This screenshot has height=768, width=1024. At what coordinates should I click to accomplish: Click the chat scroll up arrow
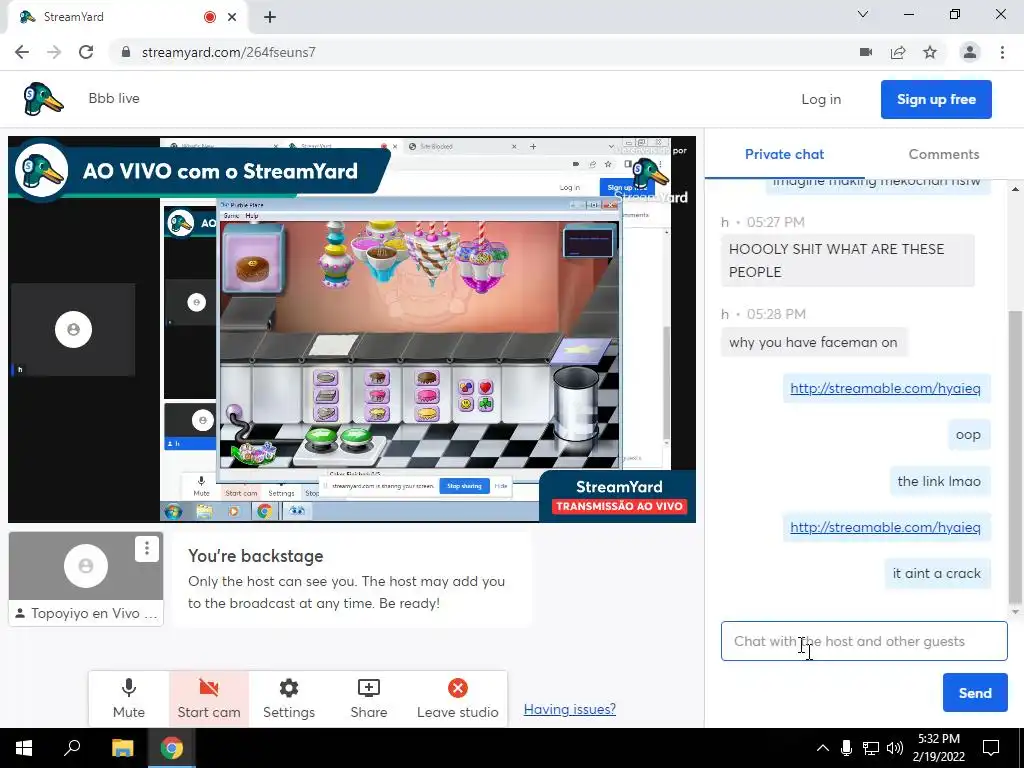[1015, 189]
